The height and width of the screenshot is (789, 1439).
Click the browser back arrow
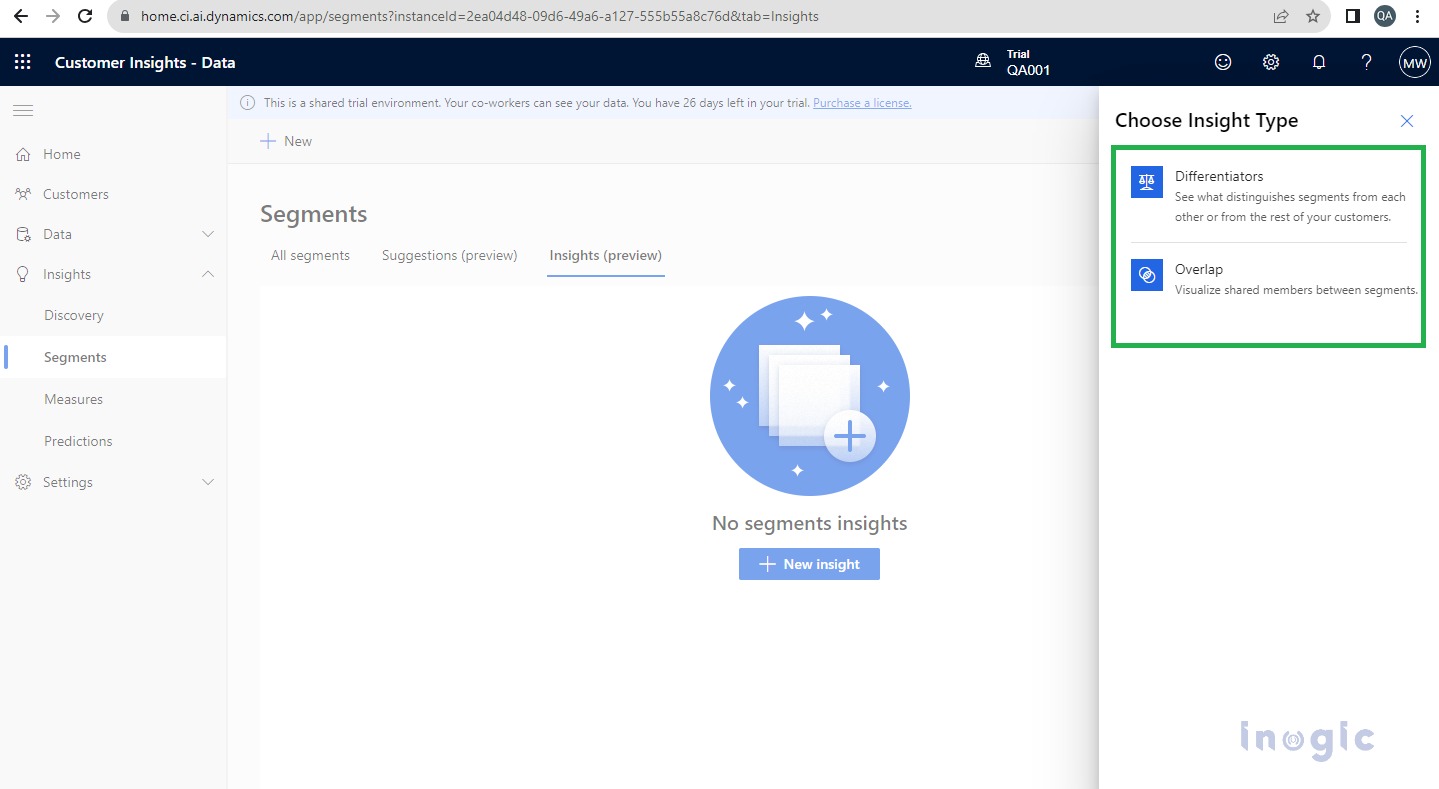pyautogui.click(x=20, y=16)
